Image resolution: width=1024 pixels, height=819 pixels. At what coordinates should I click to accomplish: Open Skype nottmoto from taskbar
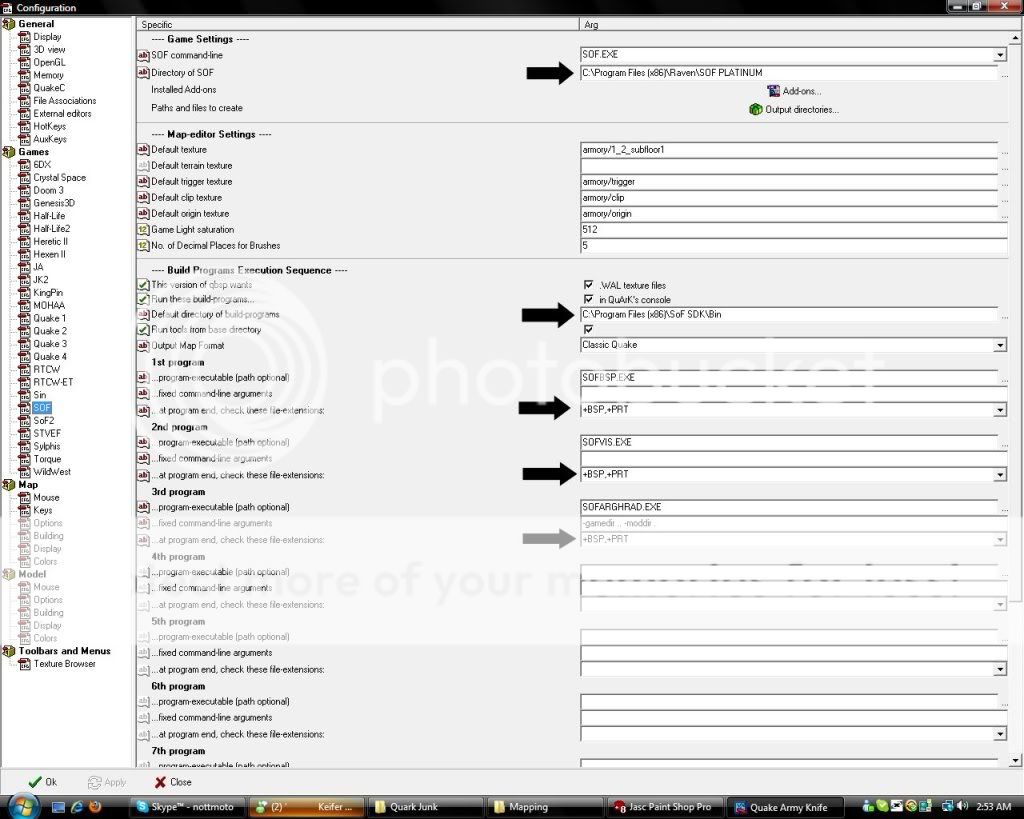187,807
